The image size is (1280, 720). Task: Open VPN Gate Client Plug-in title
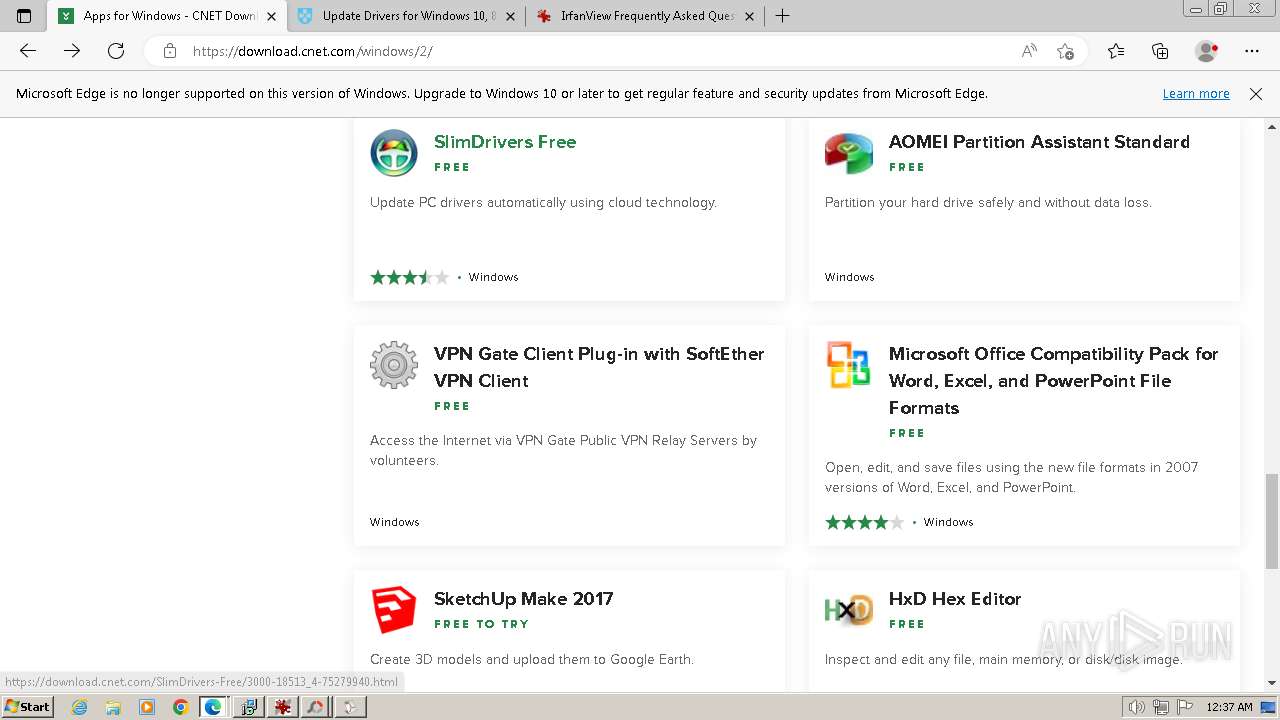[599, 367]
